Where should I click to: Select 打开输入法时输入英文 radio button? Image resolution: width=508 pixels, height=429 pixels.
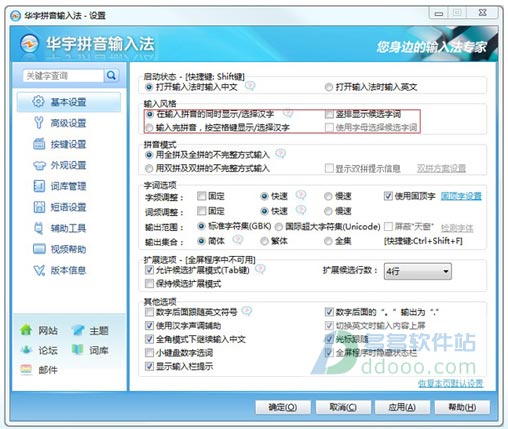(329, 87)
